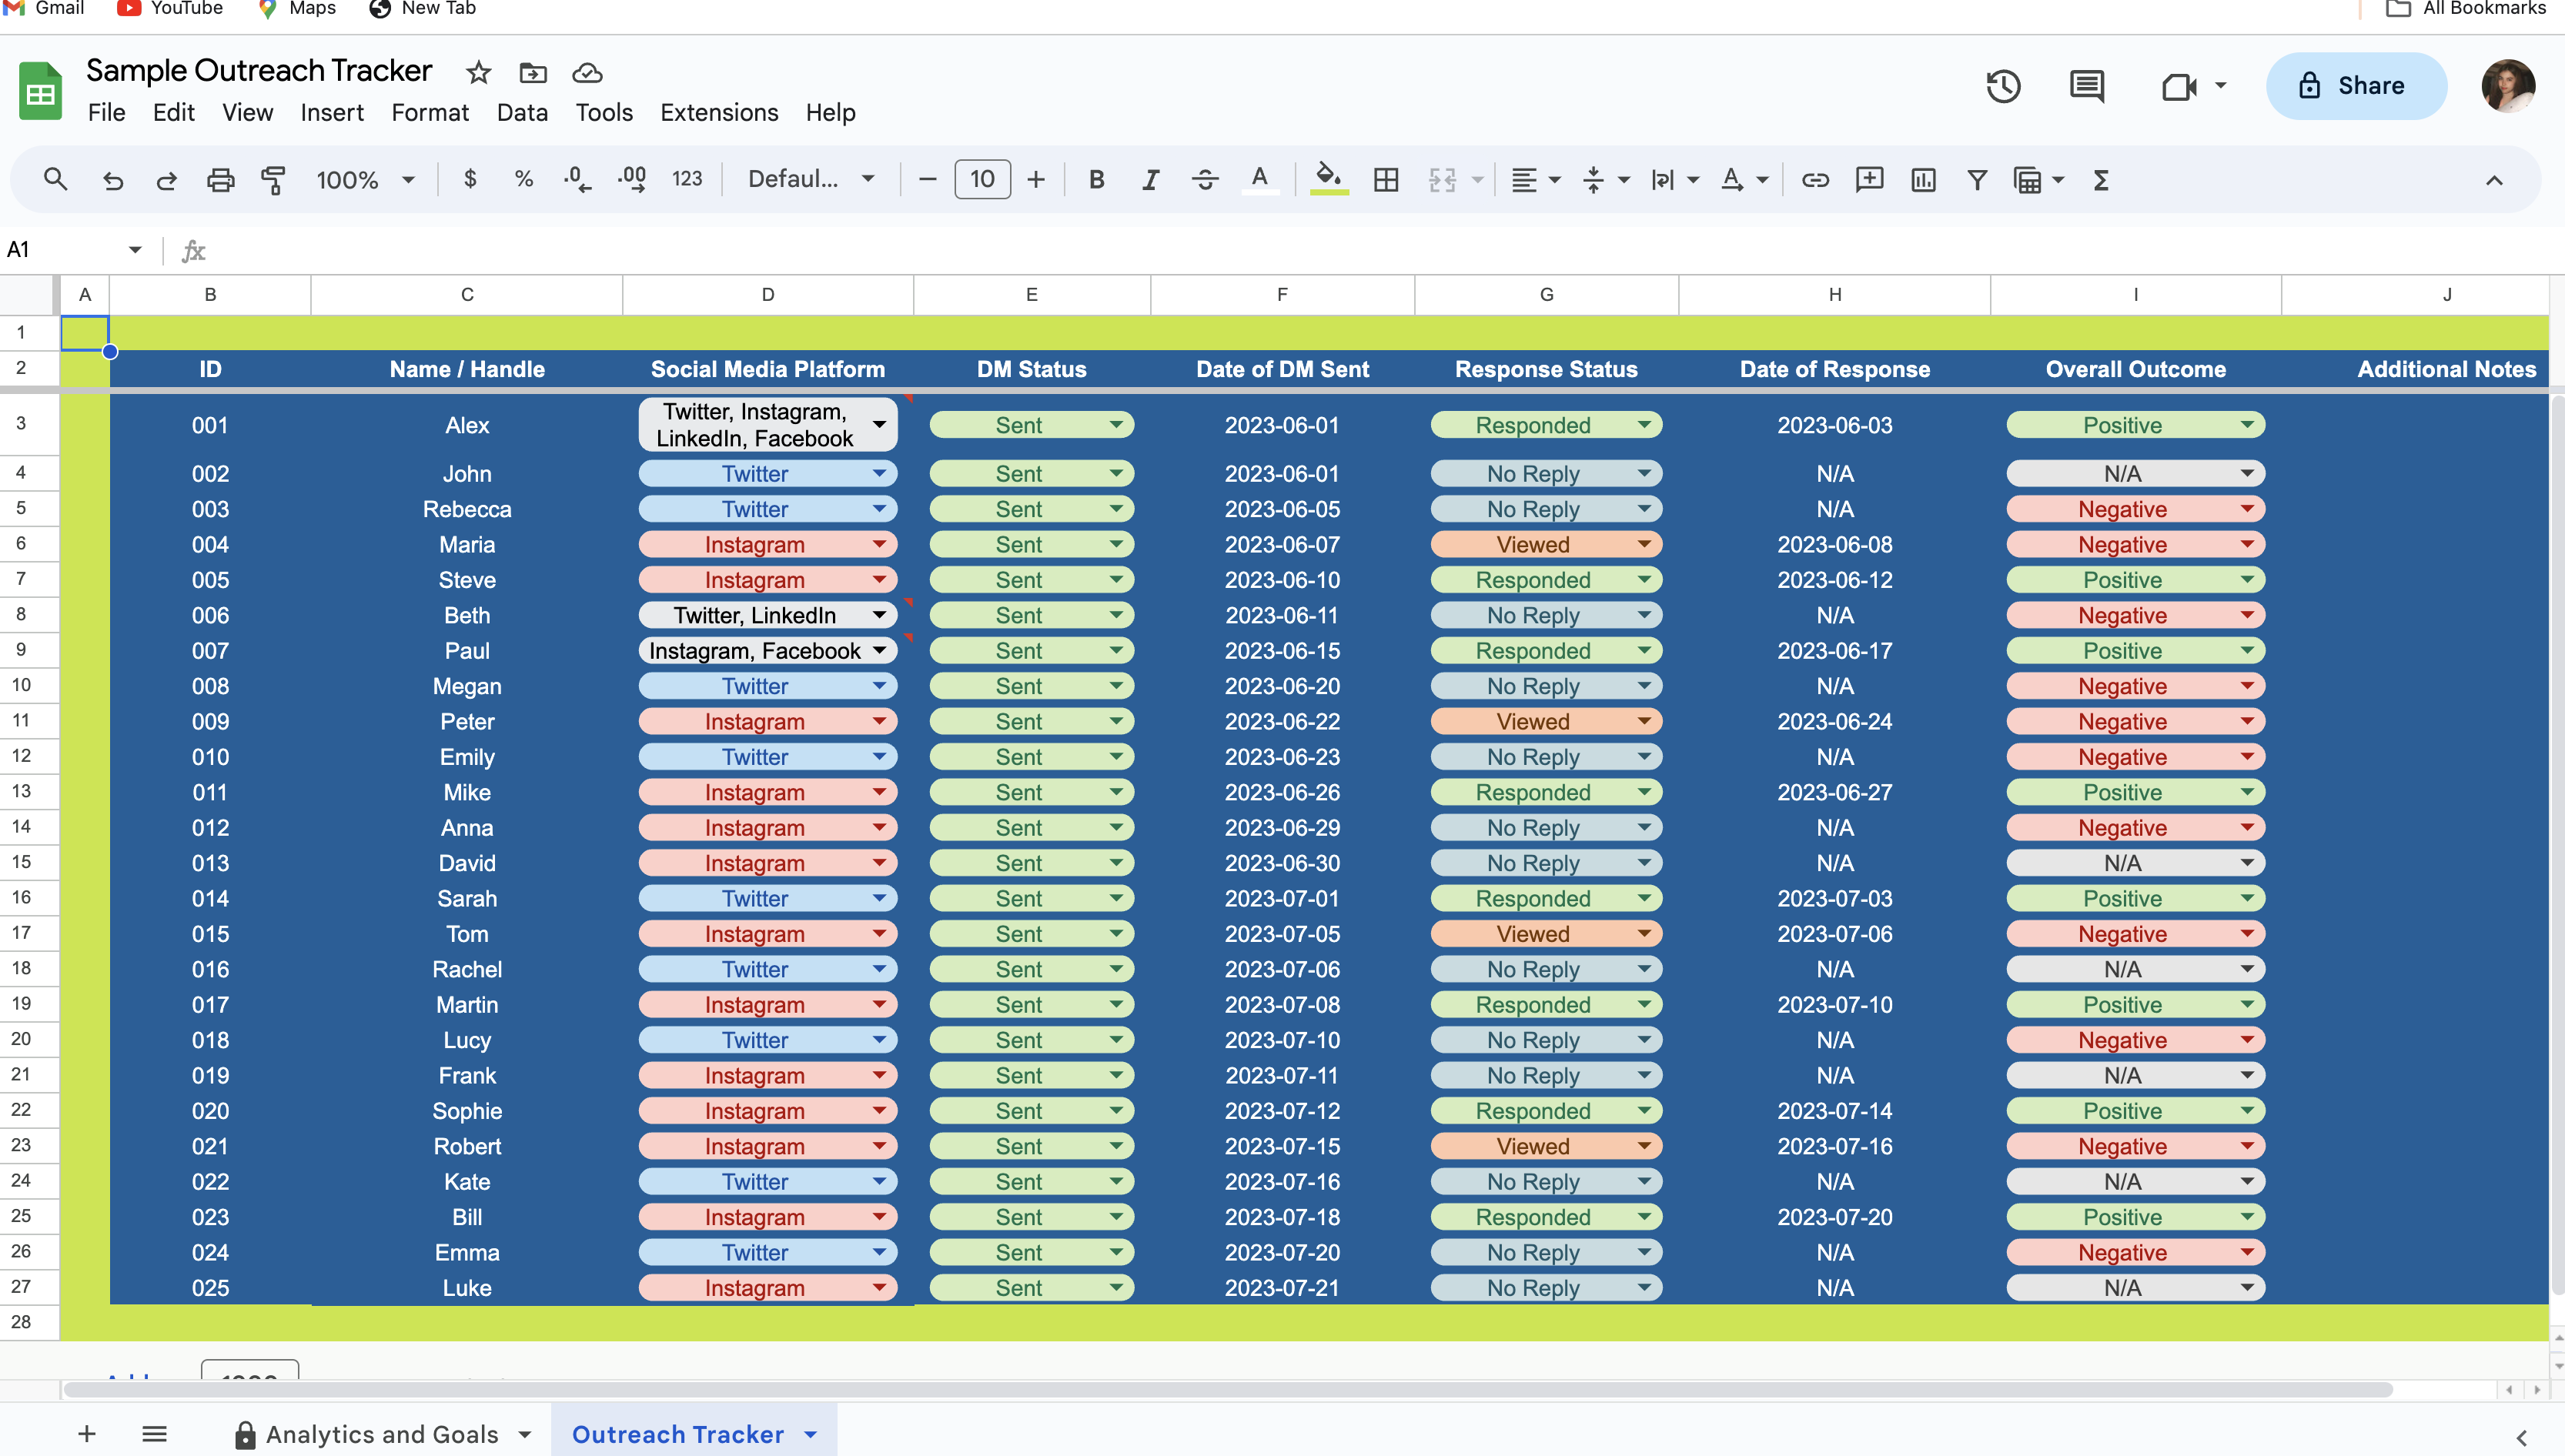Image resolution: width=2565 pixels, height=1456 pixels.
Task: Open the Gmail bookmark
Action: point(45,9)
